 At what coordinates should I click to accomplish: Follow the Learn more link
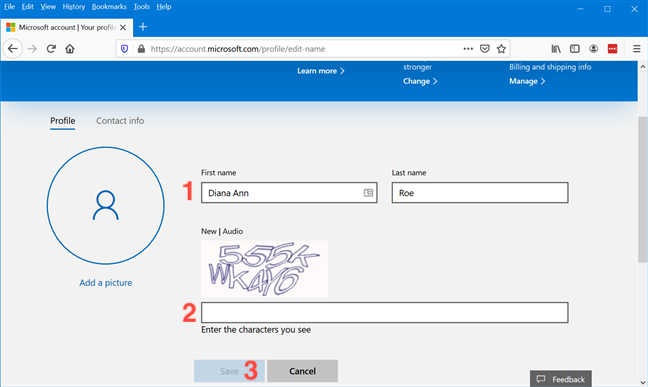click(321, 71)
